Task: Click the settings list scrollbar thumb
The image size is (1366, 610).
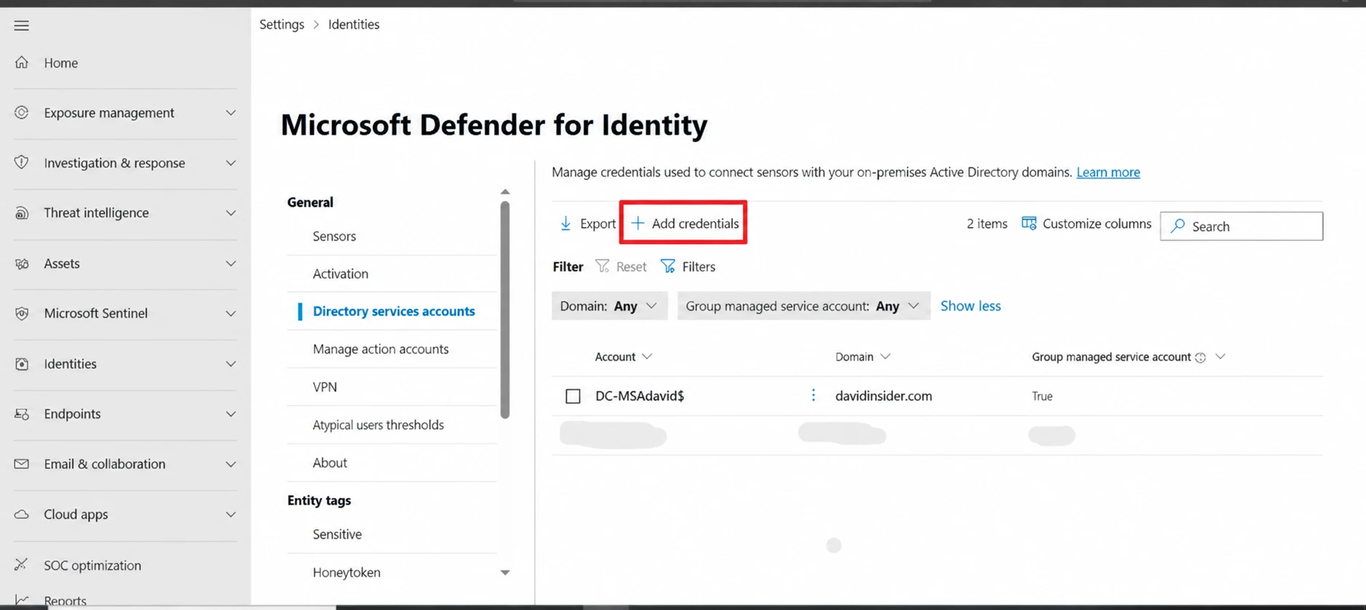Action: pos(505,310)
